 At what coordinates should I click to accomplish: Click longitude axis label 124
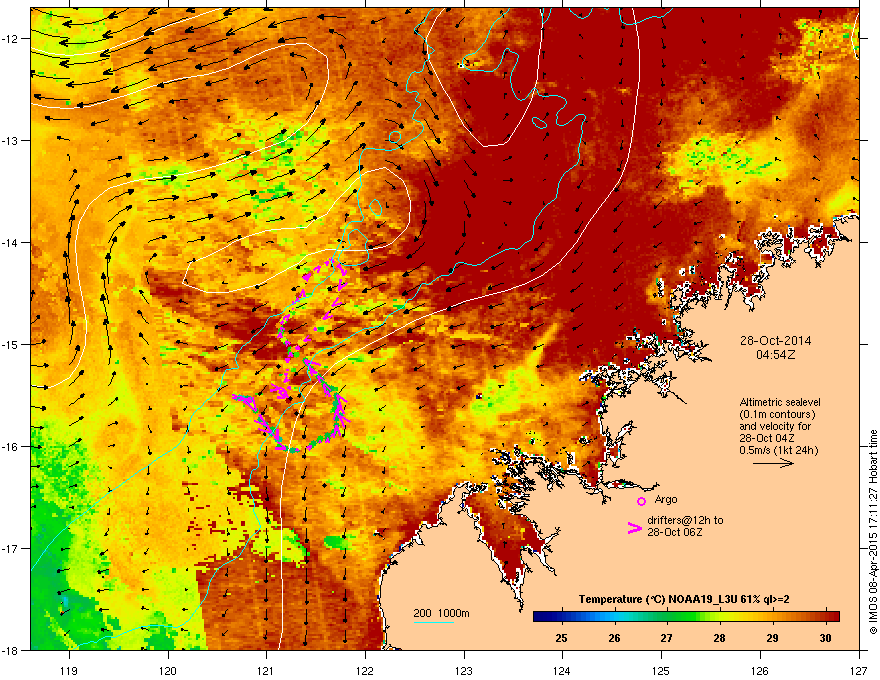pos(562,670)
